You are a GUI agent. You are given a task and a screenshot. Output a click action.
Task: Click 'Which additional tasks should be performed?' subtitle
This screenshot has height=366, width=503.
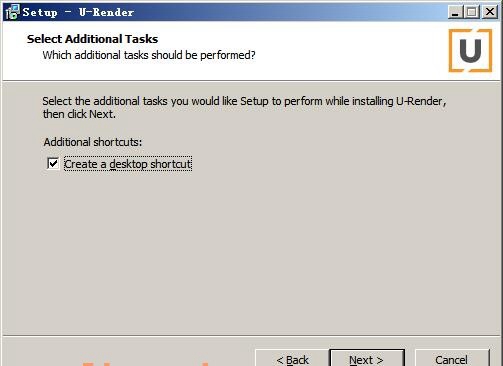149,55
